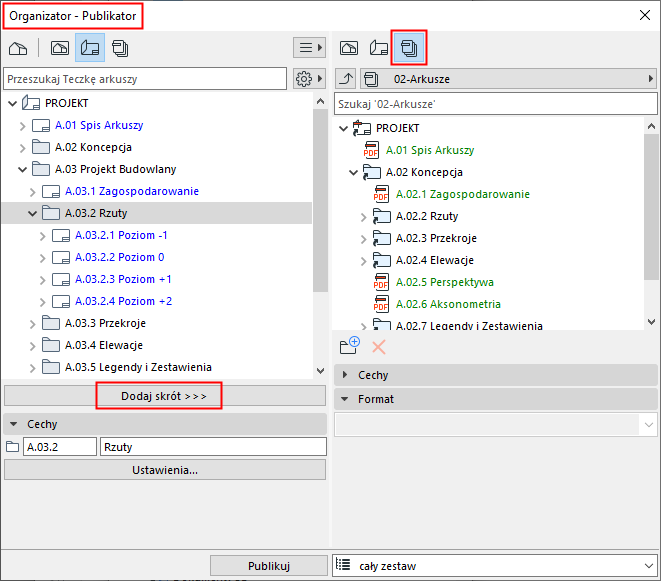Select A.01 Spis Arkuszy PDF item
Screen dimensions: 661x581
(x=430, y=150)
